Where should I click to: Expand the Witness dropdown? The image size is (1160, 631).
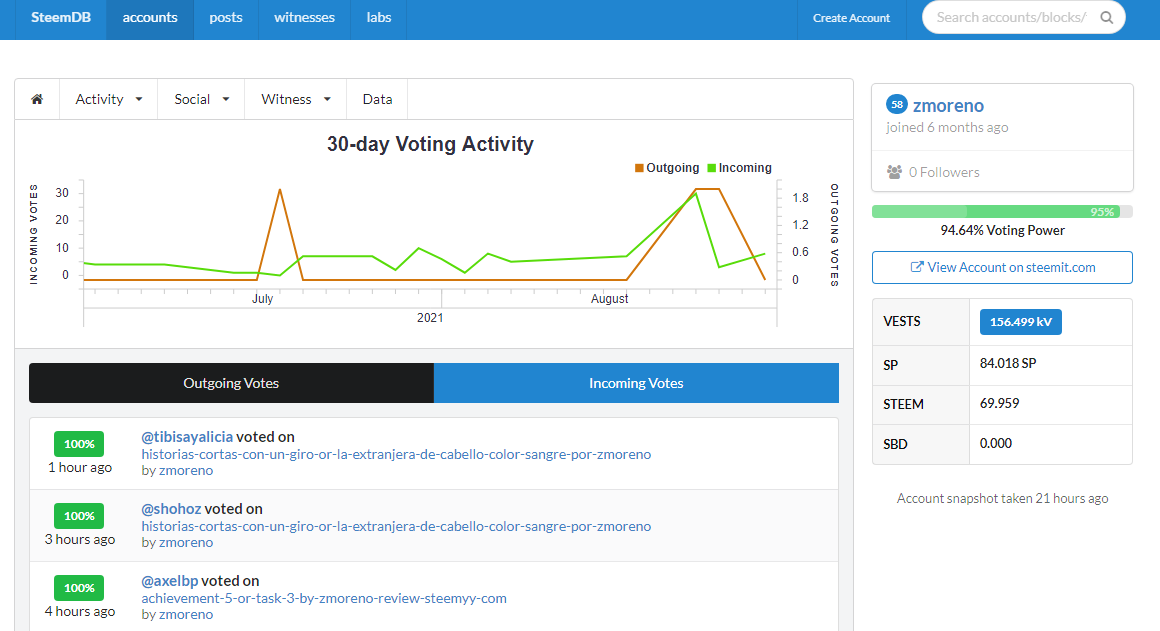tap(296, 99)
